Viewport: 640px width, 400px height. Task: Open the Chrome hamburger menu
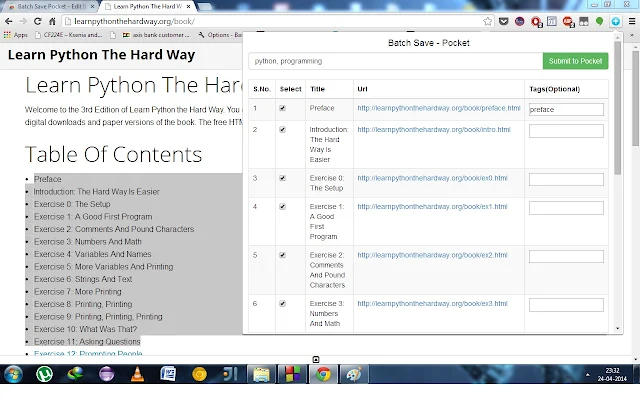[632, 21]
